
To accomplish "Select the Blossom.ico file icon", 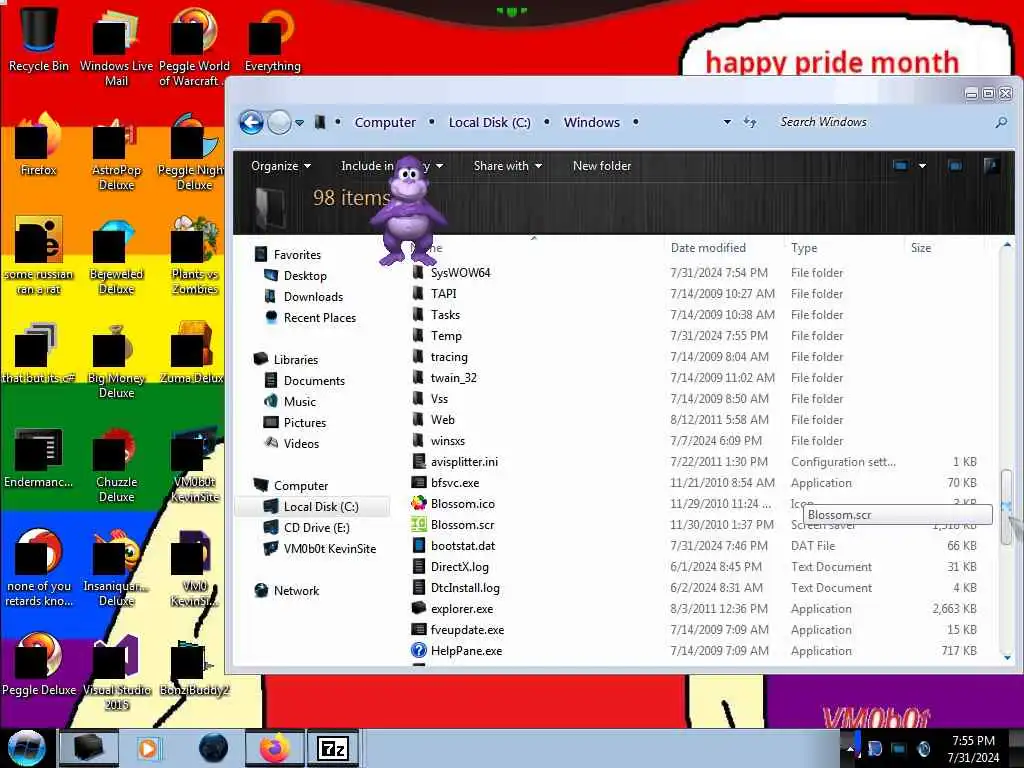I will (x=419, y=504).
